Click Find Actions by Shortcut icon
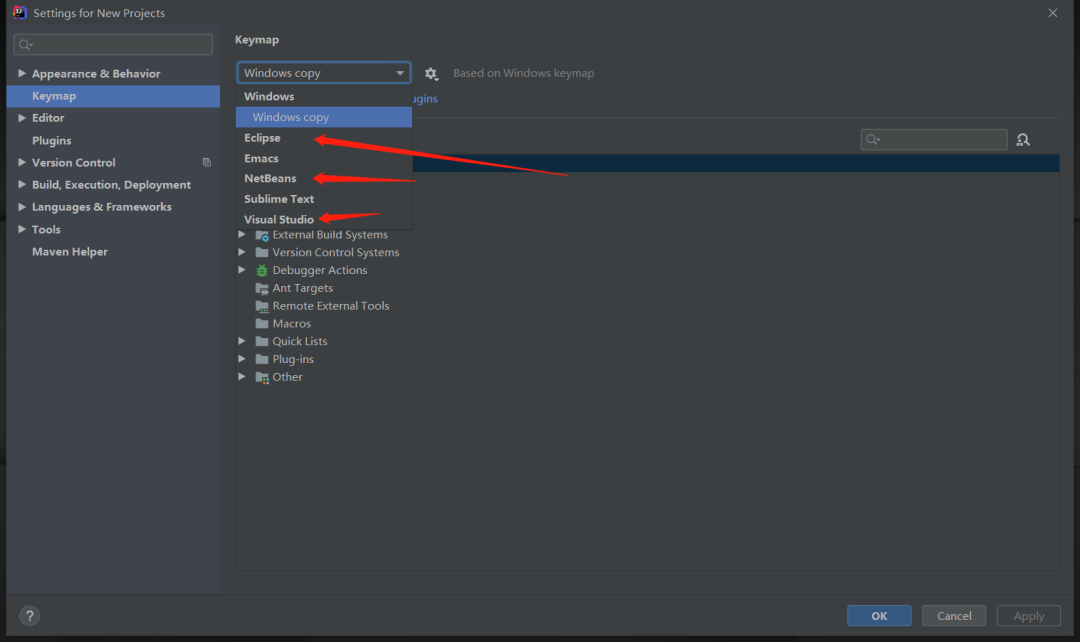Screen dimensions: 1080x642 [x=1023, y=140]
